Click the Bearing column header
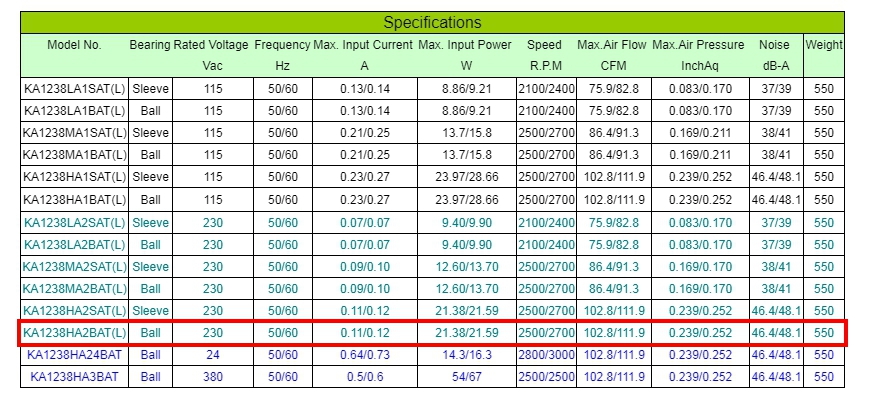 click(150, 45)
